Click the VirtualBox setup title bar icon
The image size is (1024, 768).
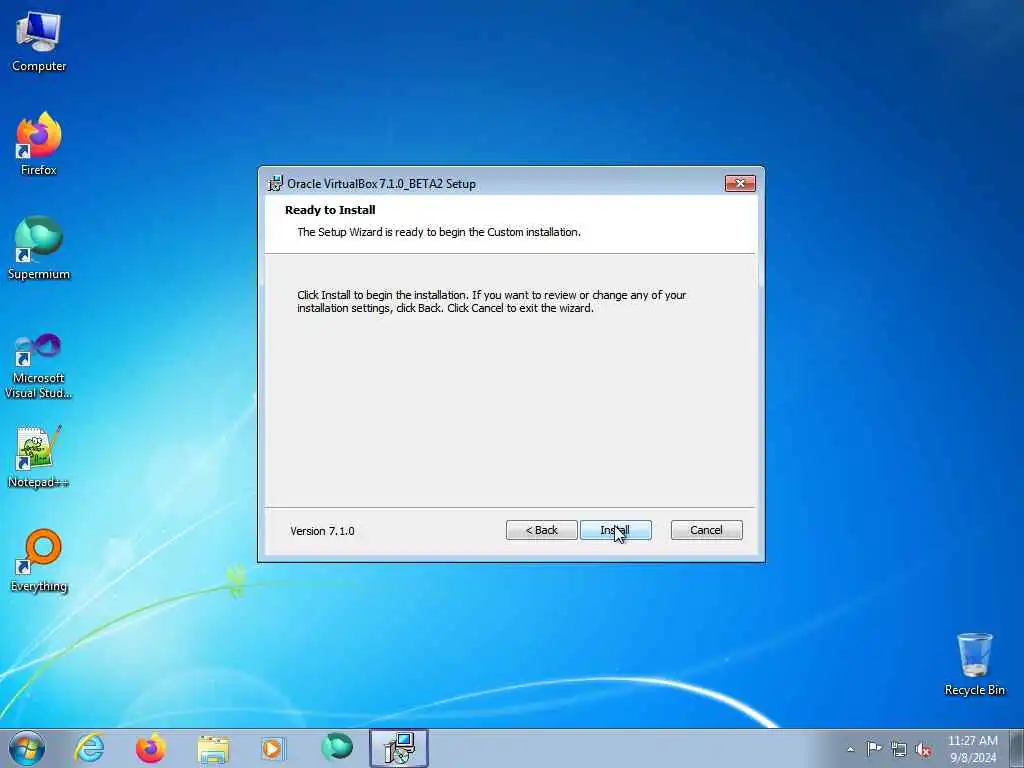point(276,184)
